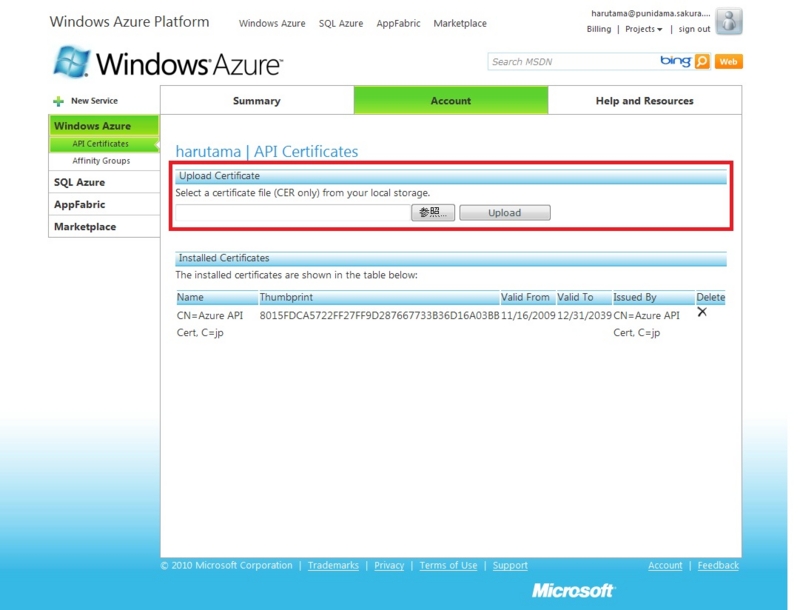Click the Valid To date 12/31/2039
This screenshot has height=610, width=800.
584,315
